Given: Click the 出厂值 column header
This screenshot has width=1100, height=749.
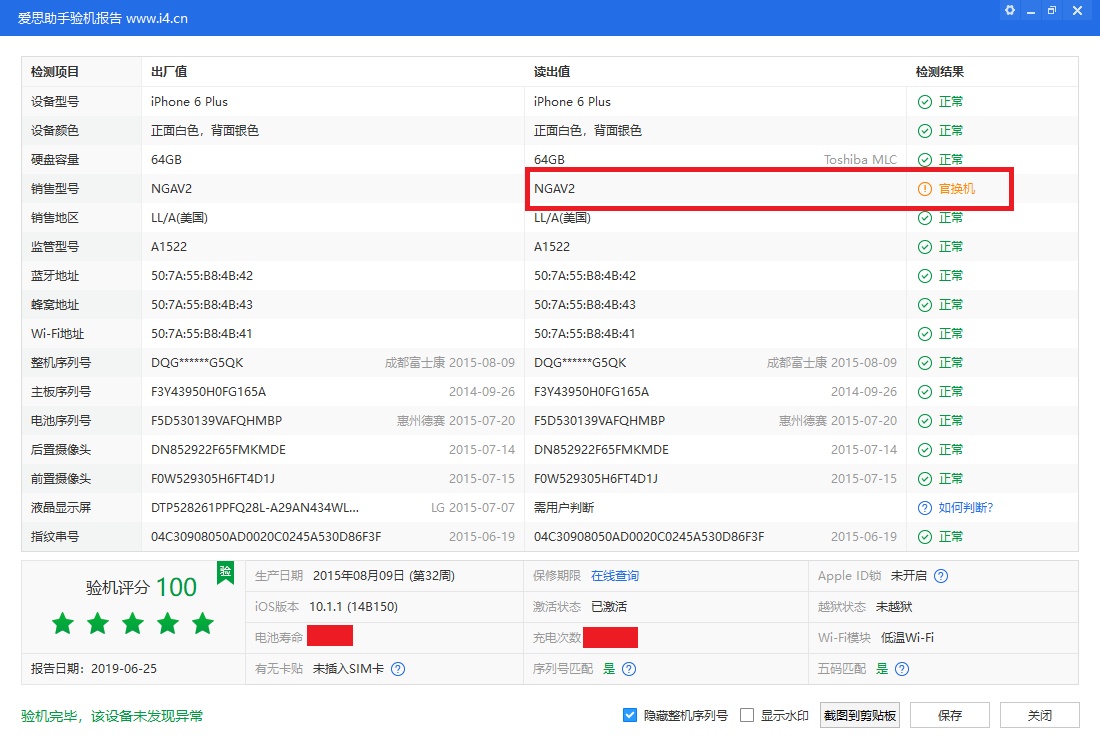Looking at the screenshot, I should coord(169,72).
